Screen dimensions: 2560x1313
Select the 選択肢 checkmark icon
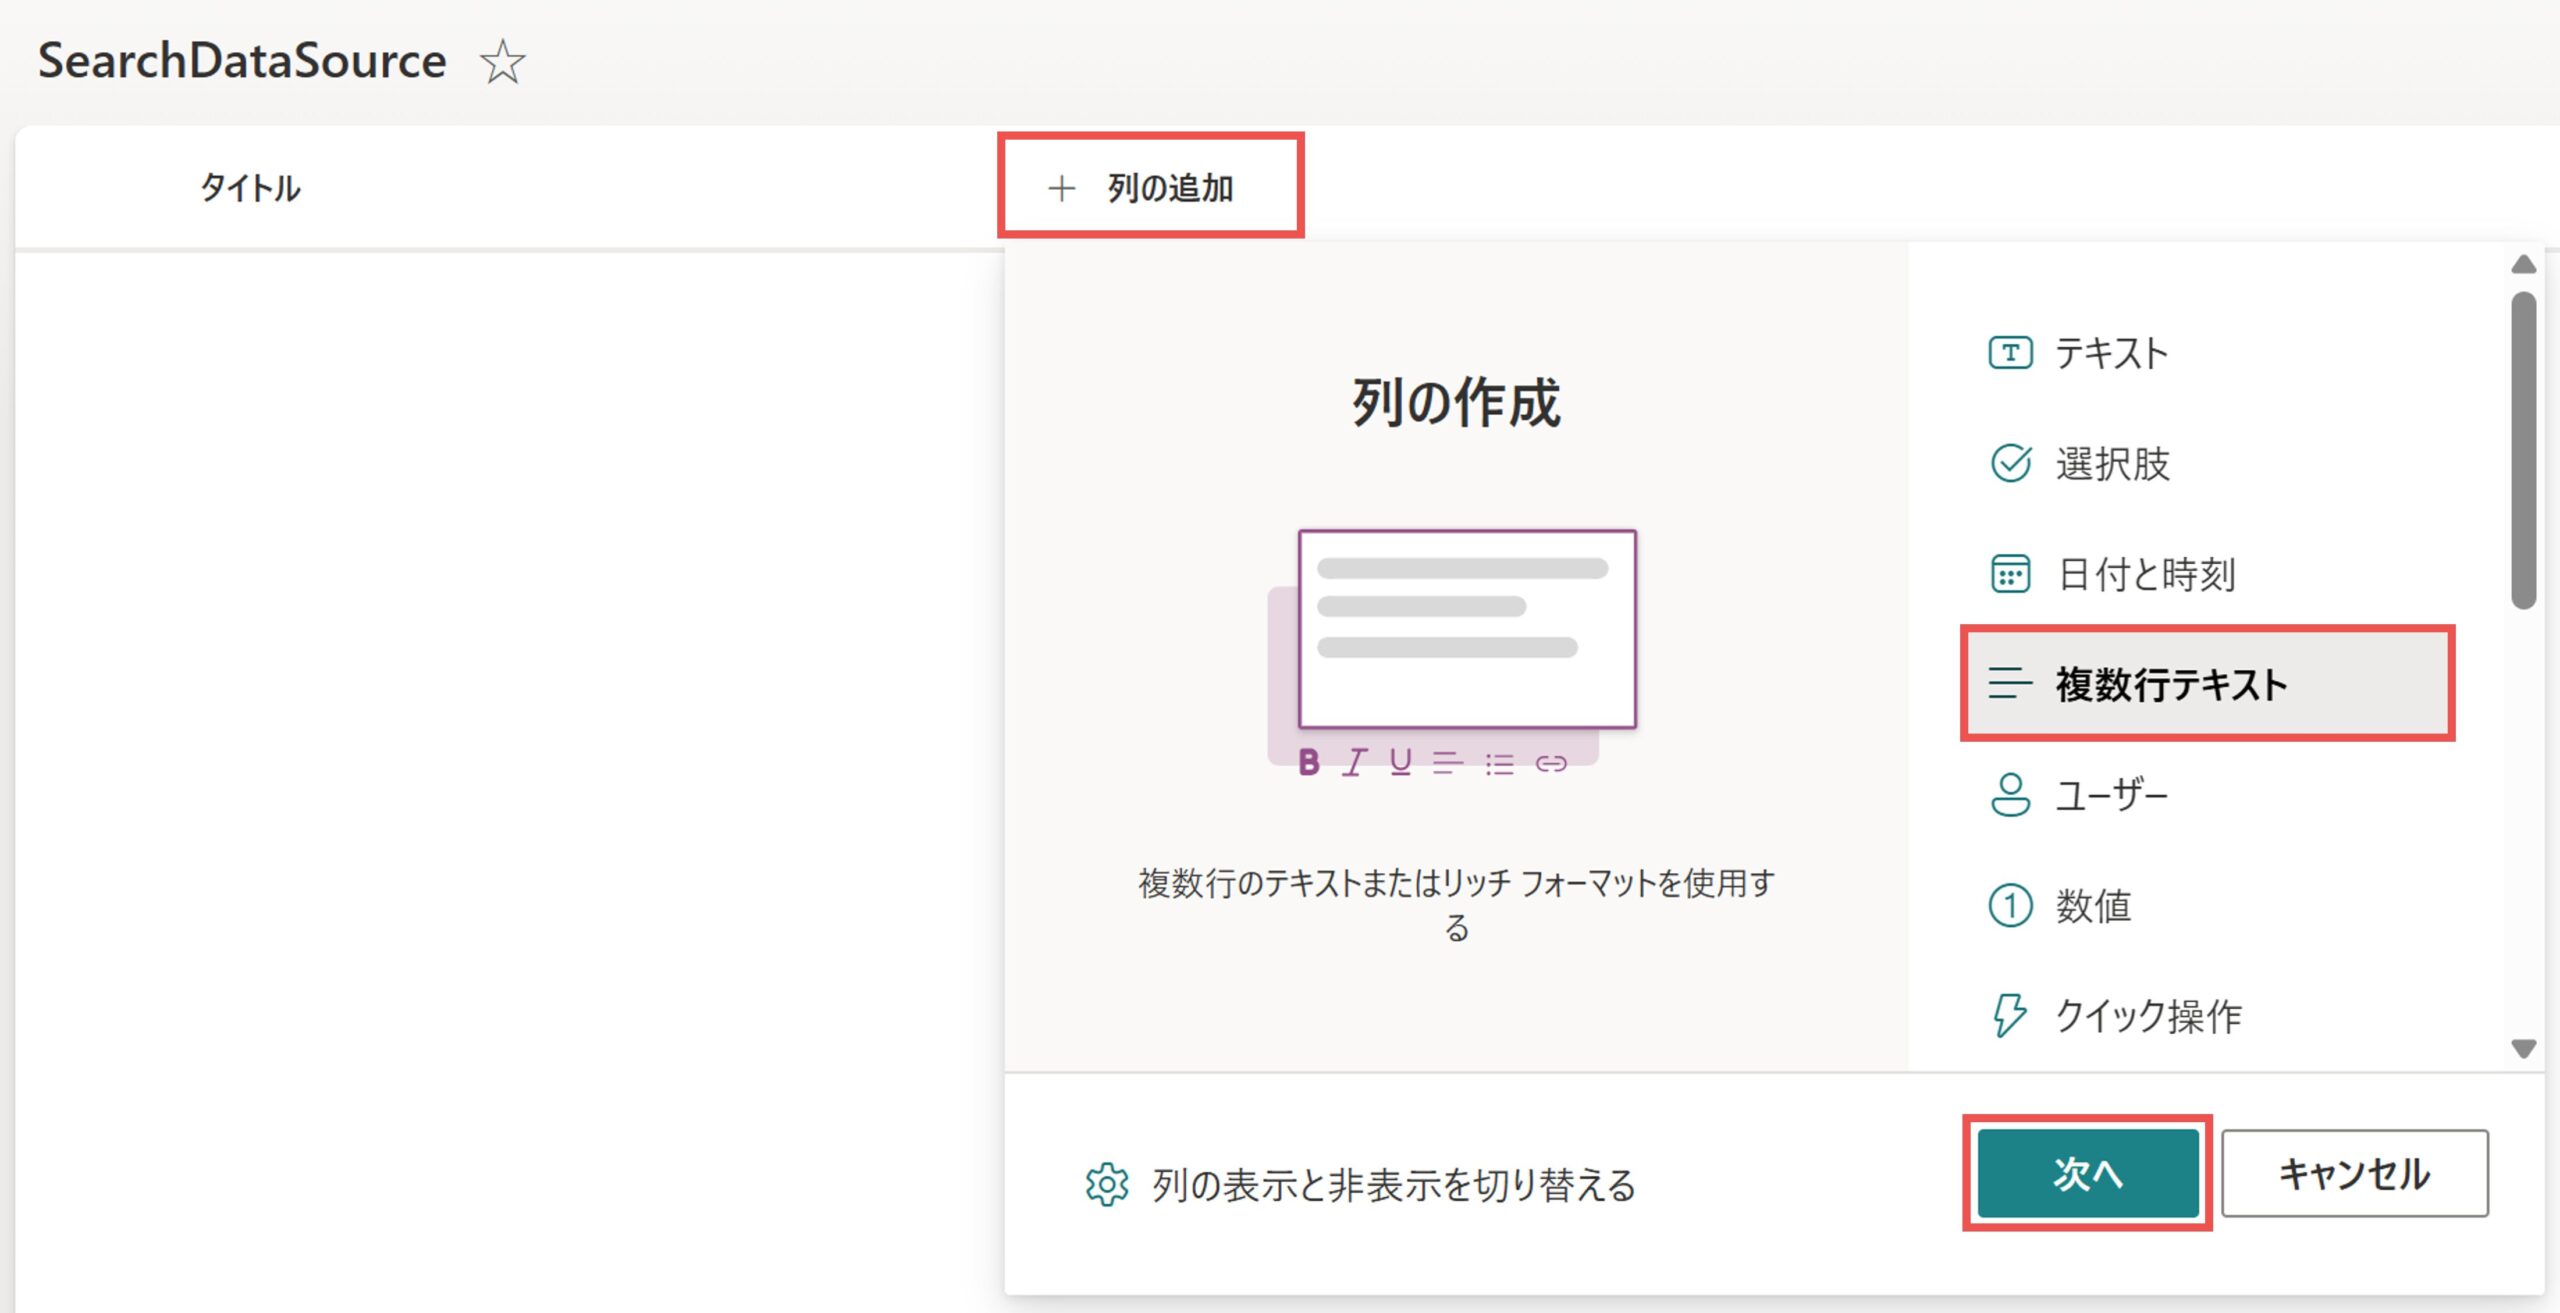(x=2010, y=463)
